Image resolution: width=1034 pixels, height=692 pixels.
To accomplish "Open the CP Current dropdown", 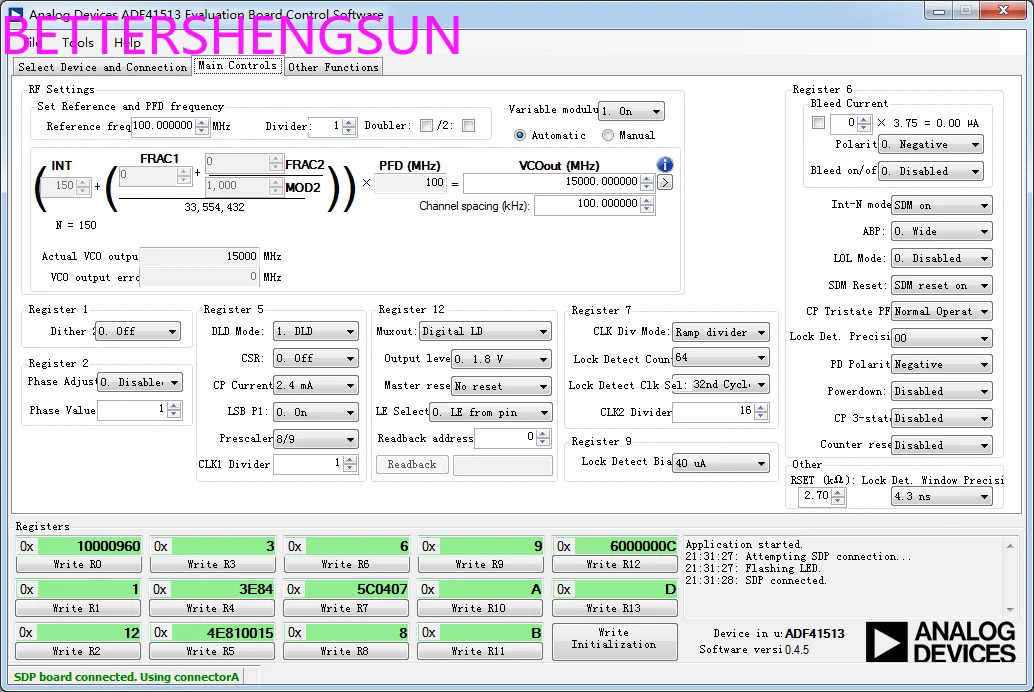I will 316,385.
